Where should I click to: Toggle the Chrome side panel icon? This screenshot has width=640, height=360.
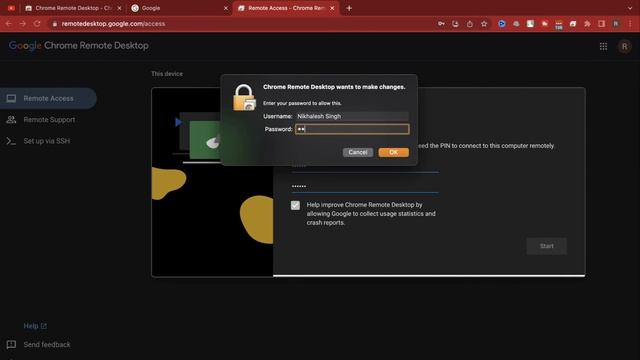pyautogui.click(x=602, y=24)
